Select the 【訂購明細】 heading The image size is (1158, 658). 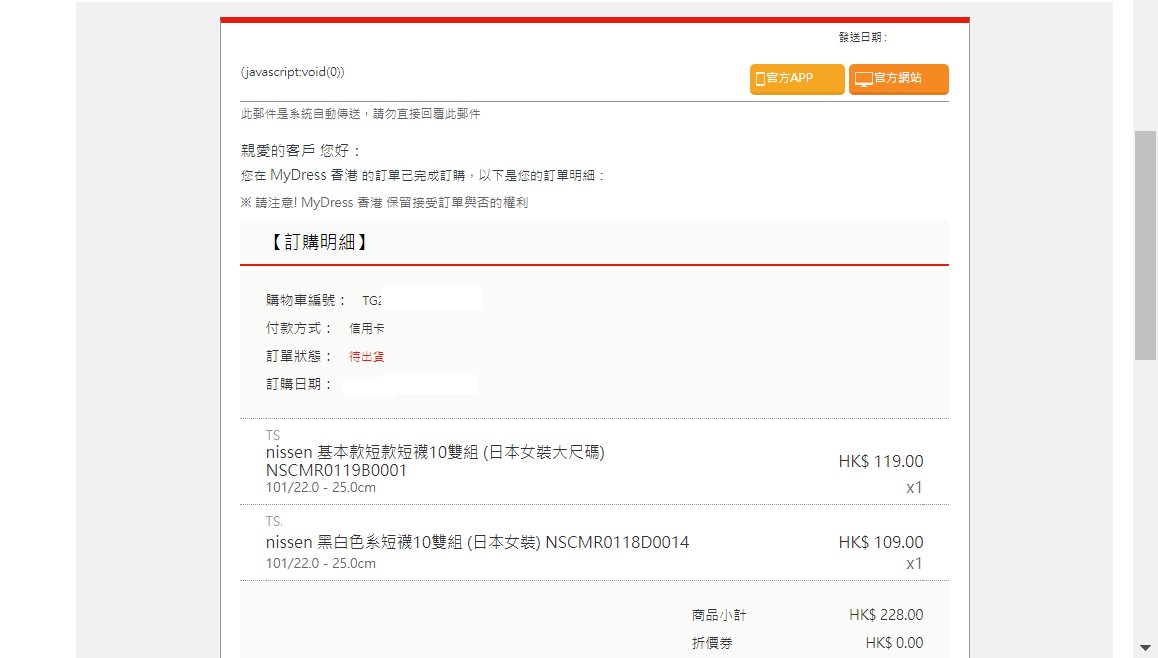pos(319,241)
